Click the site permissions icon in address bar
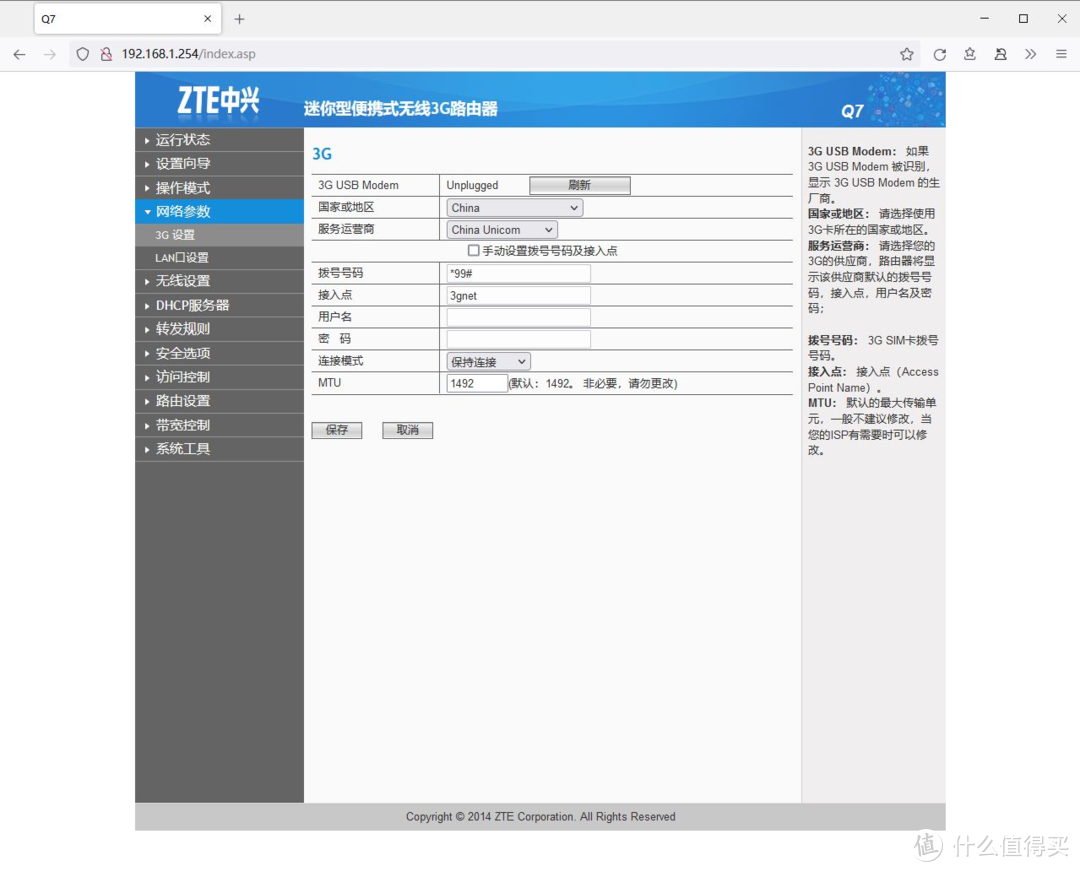The width and height of the screenshot is (1080, 872). 106,54
